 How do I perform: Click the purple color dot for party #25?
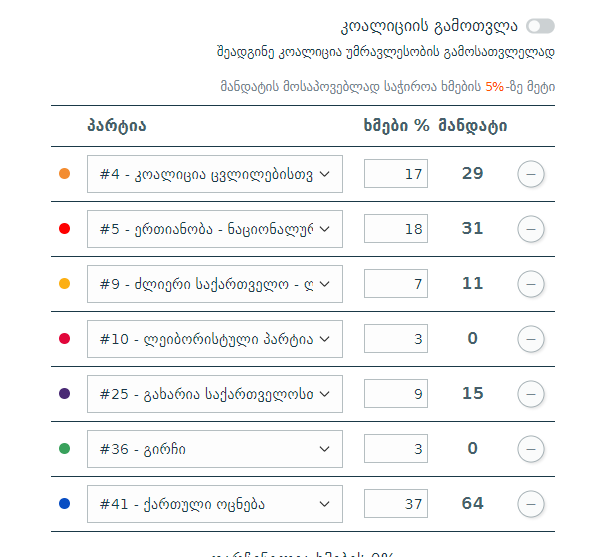[x=65, y=394]
